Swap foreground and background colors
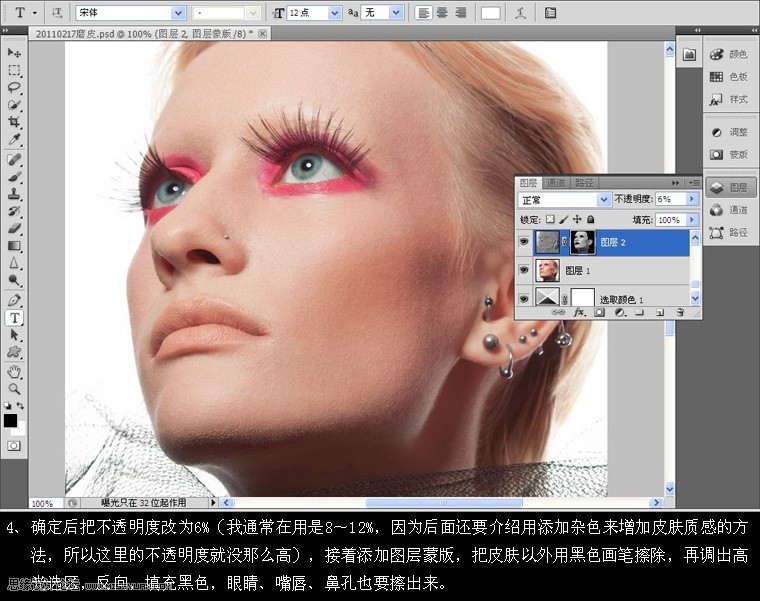Image resolution: width=760 pixels, height=601 pixels. click(x=20, y=405)
